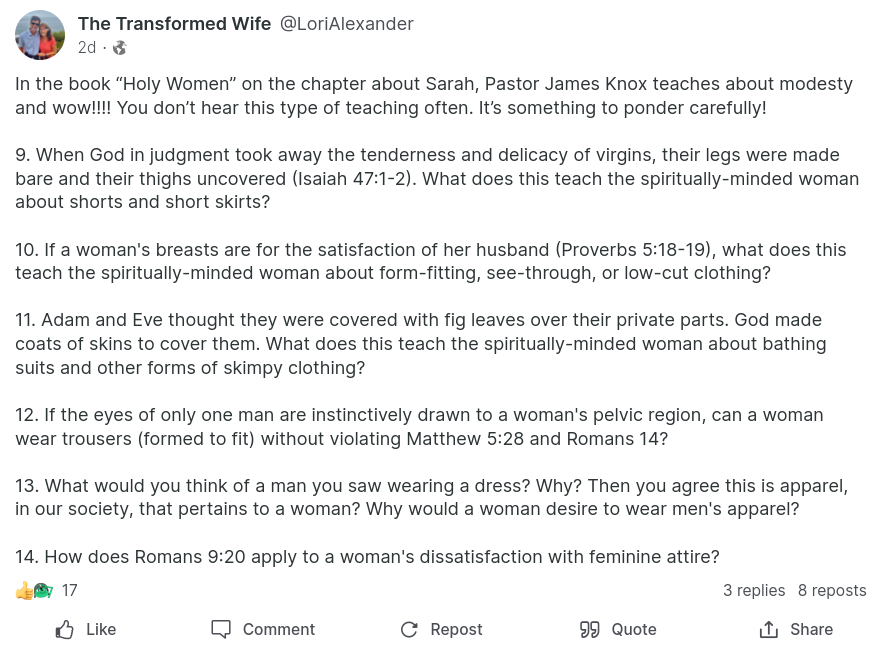Click the yellow thumbs-up reaction emoji
Image resolution: width=882 pixels, height=650 pixels.
pos(24,591)
